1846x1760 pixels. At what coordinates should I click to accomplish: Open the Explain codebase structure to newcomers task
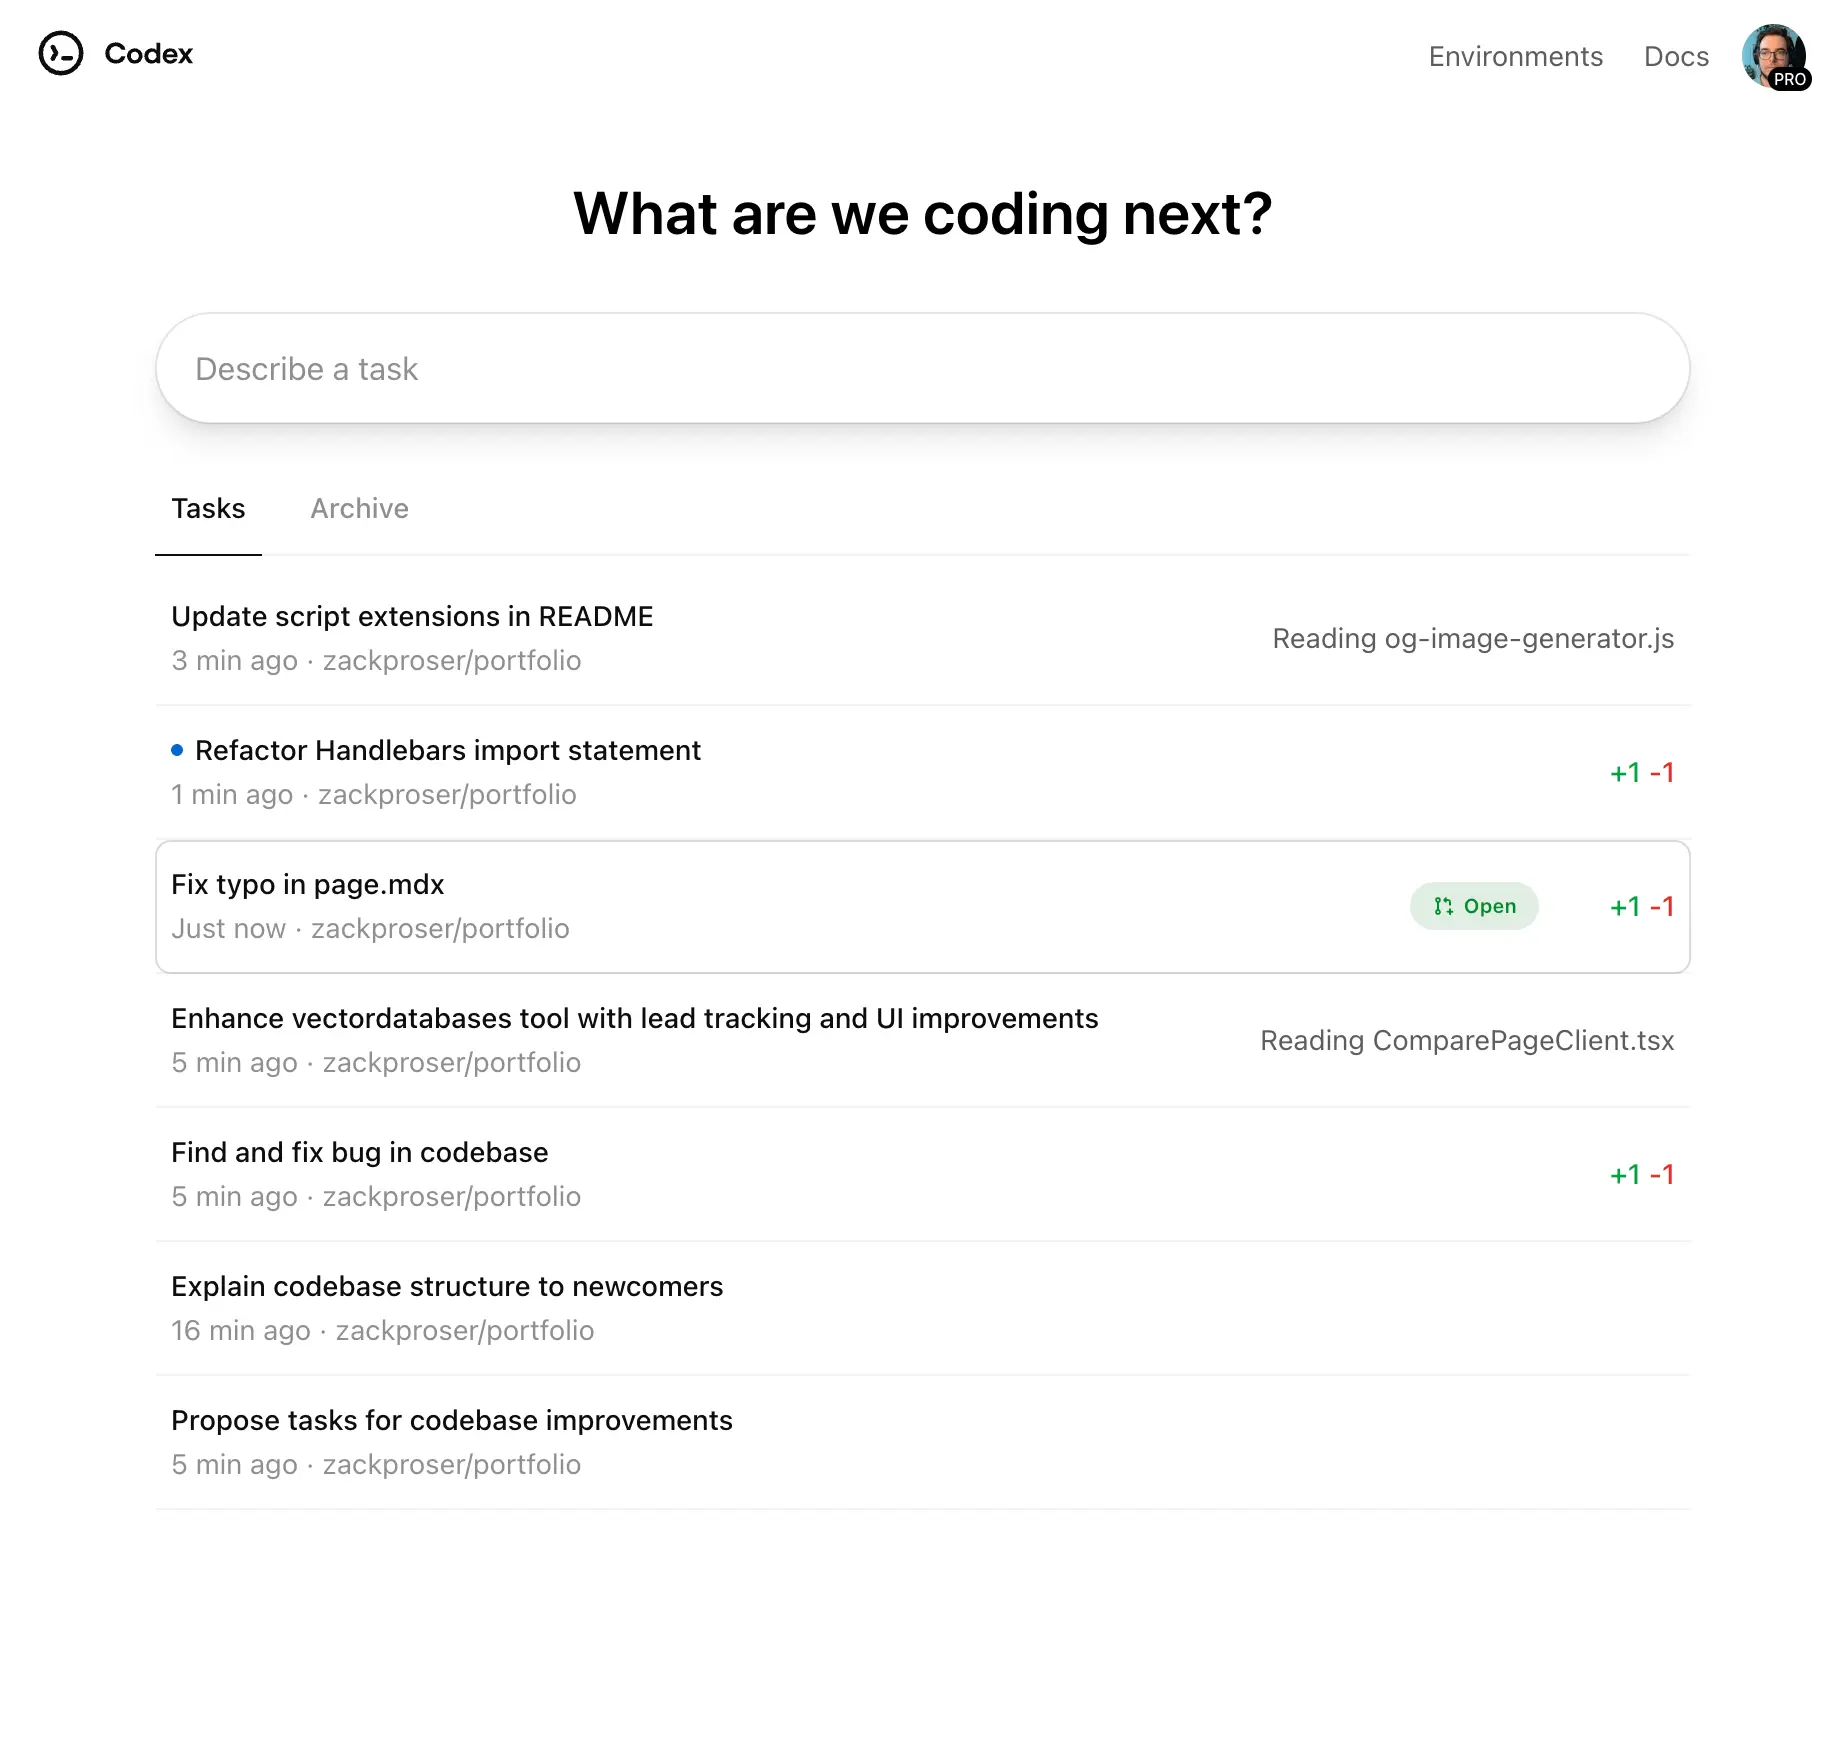pyautogui.click(x=447, y=1286)
